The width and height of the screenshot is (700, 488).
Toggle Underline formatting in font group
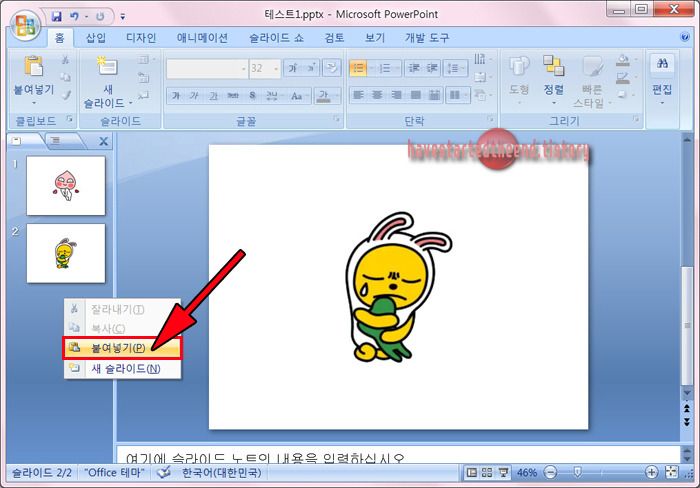[213, 96]
